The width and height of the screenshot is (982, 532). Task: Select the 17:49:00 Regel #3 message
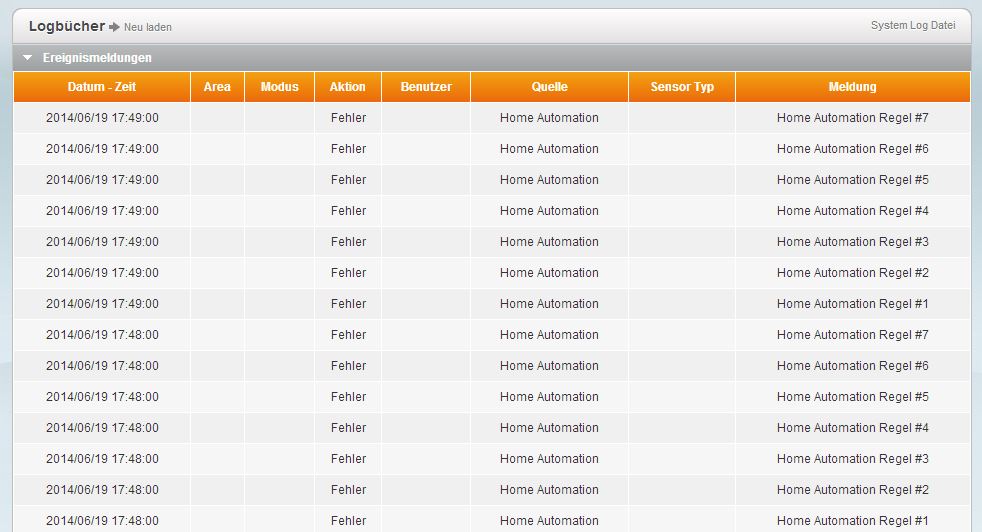tap(852, 242)
